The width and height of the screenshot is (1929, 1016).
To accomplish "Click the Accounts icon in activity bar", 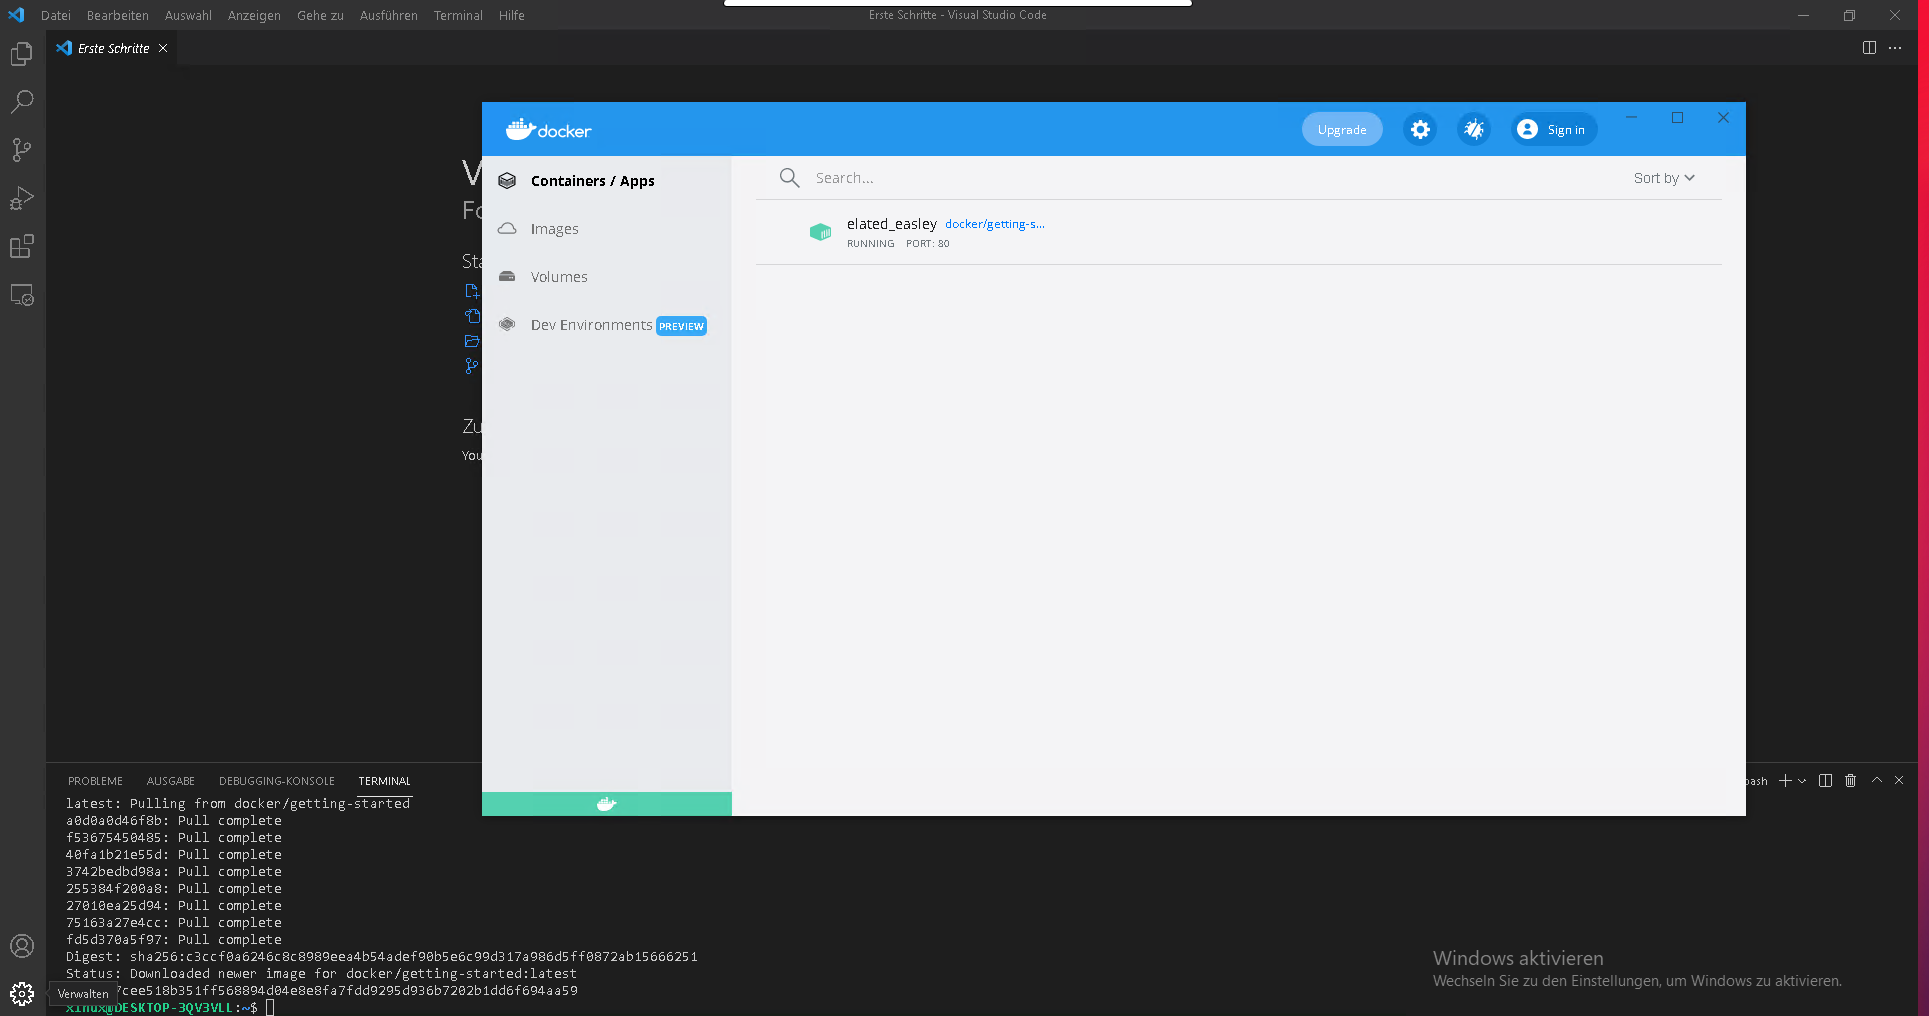I will click(22, 946).
